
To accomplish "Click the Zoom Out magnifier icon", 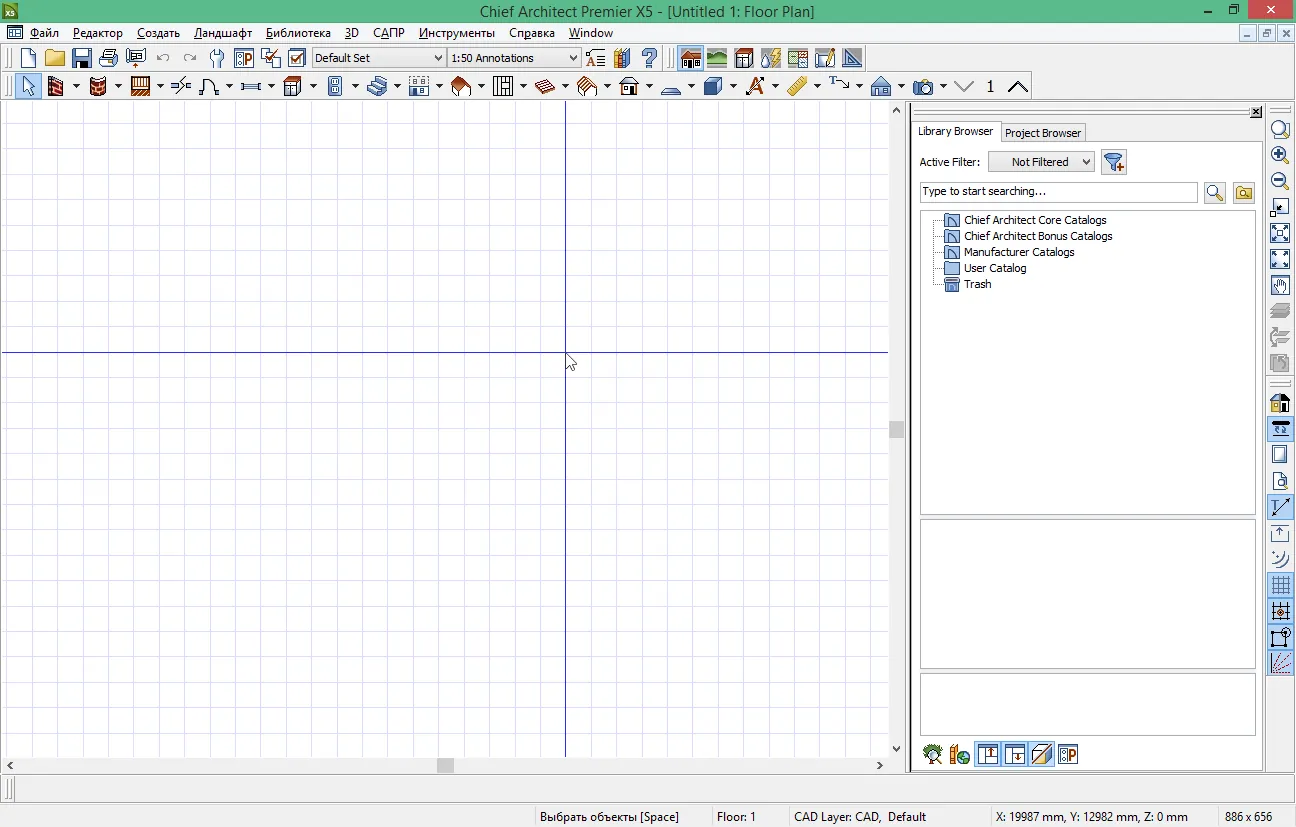I will click(x=1279, y=181).
